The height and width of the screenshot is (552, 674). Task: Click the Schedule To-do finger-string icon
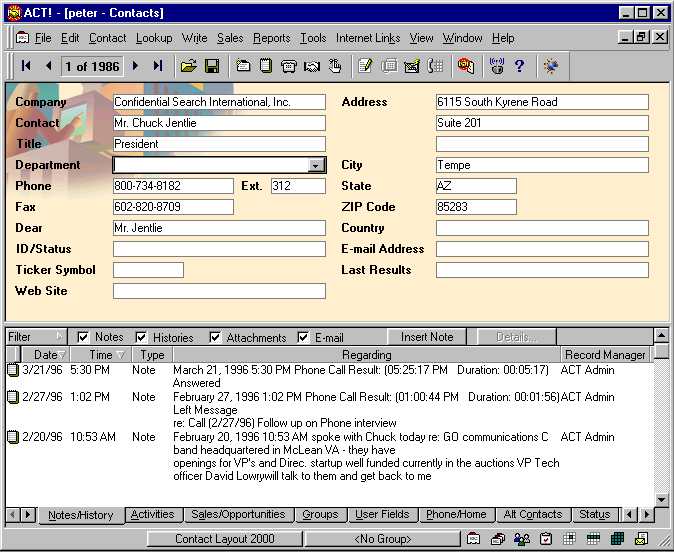point(334,66)
